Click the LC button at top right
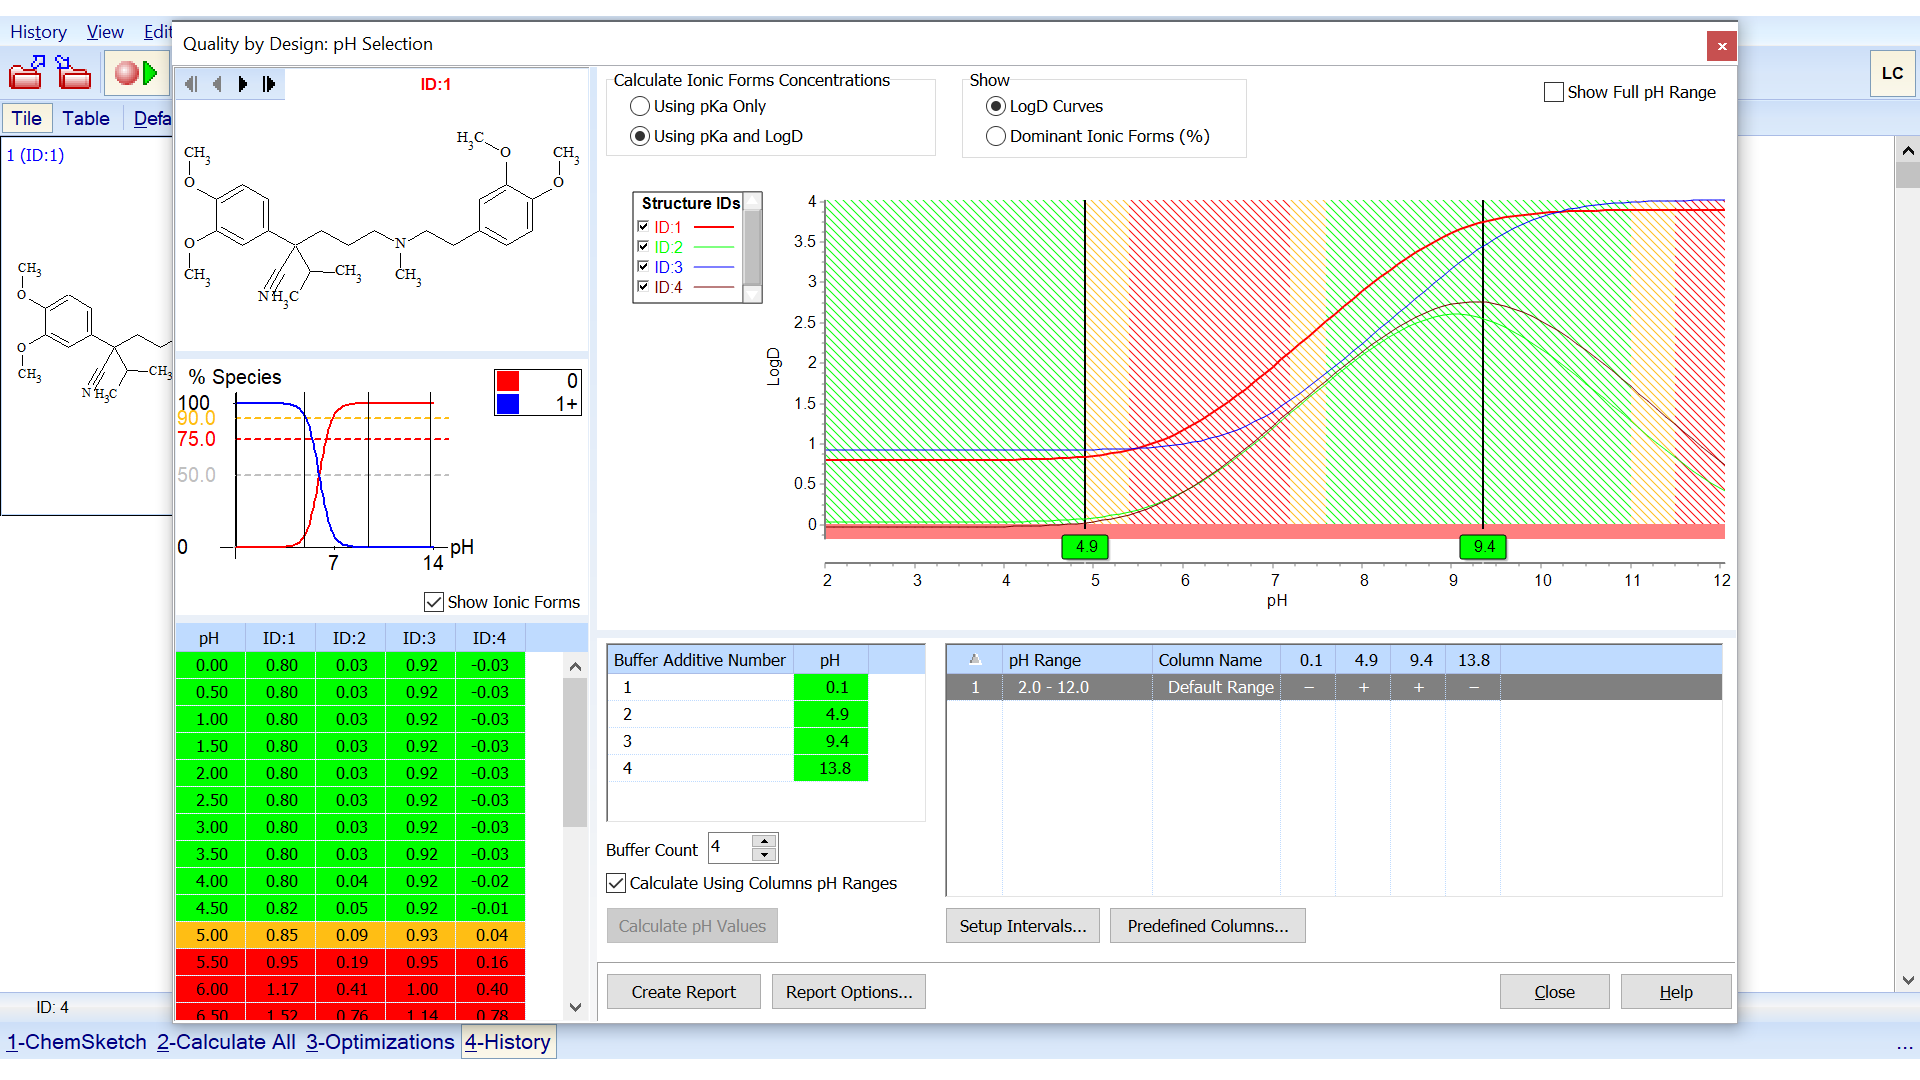The width and height of the screenshot is (1920, 1080). pyautogui.click(x=1892, y=74)
